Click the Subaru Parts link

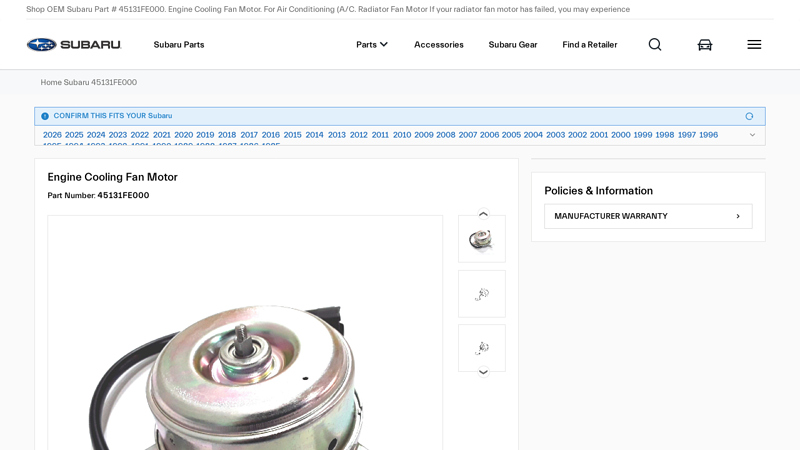(x=179, y=45)
